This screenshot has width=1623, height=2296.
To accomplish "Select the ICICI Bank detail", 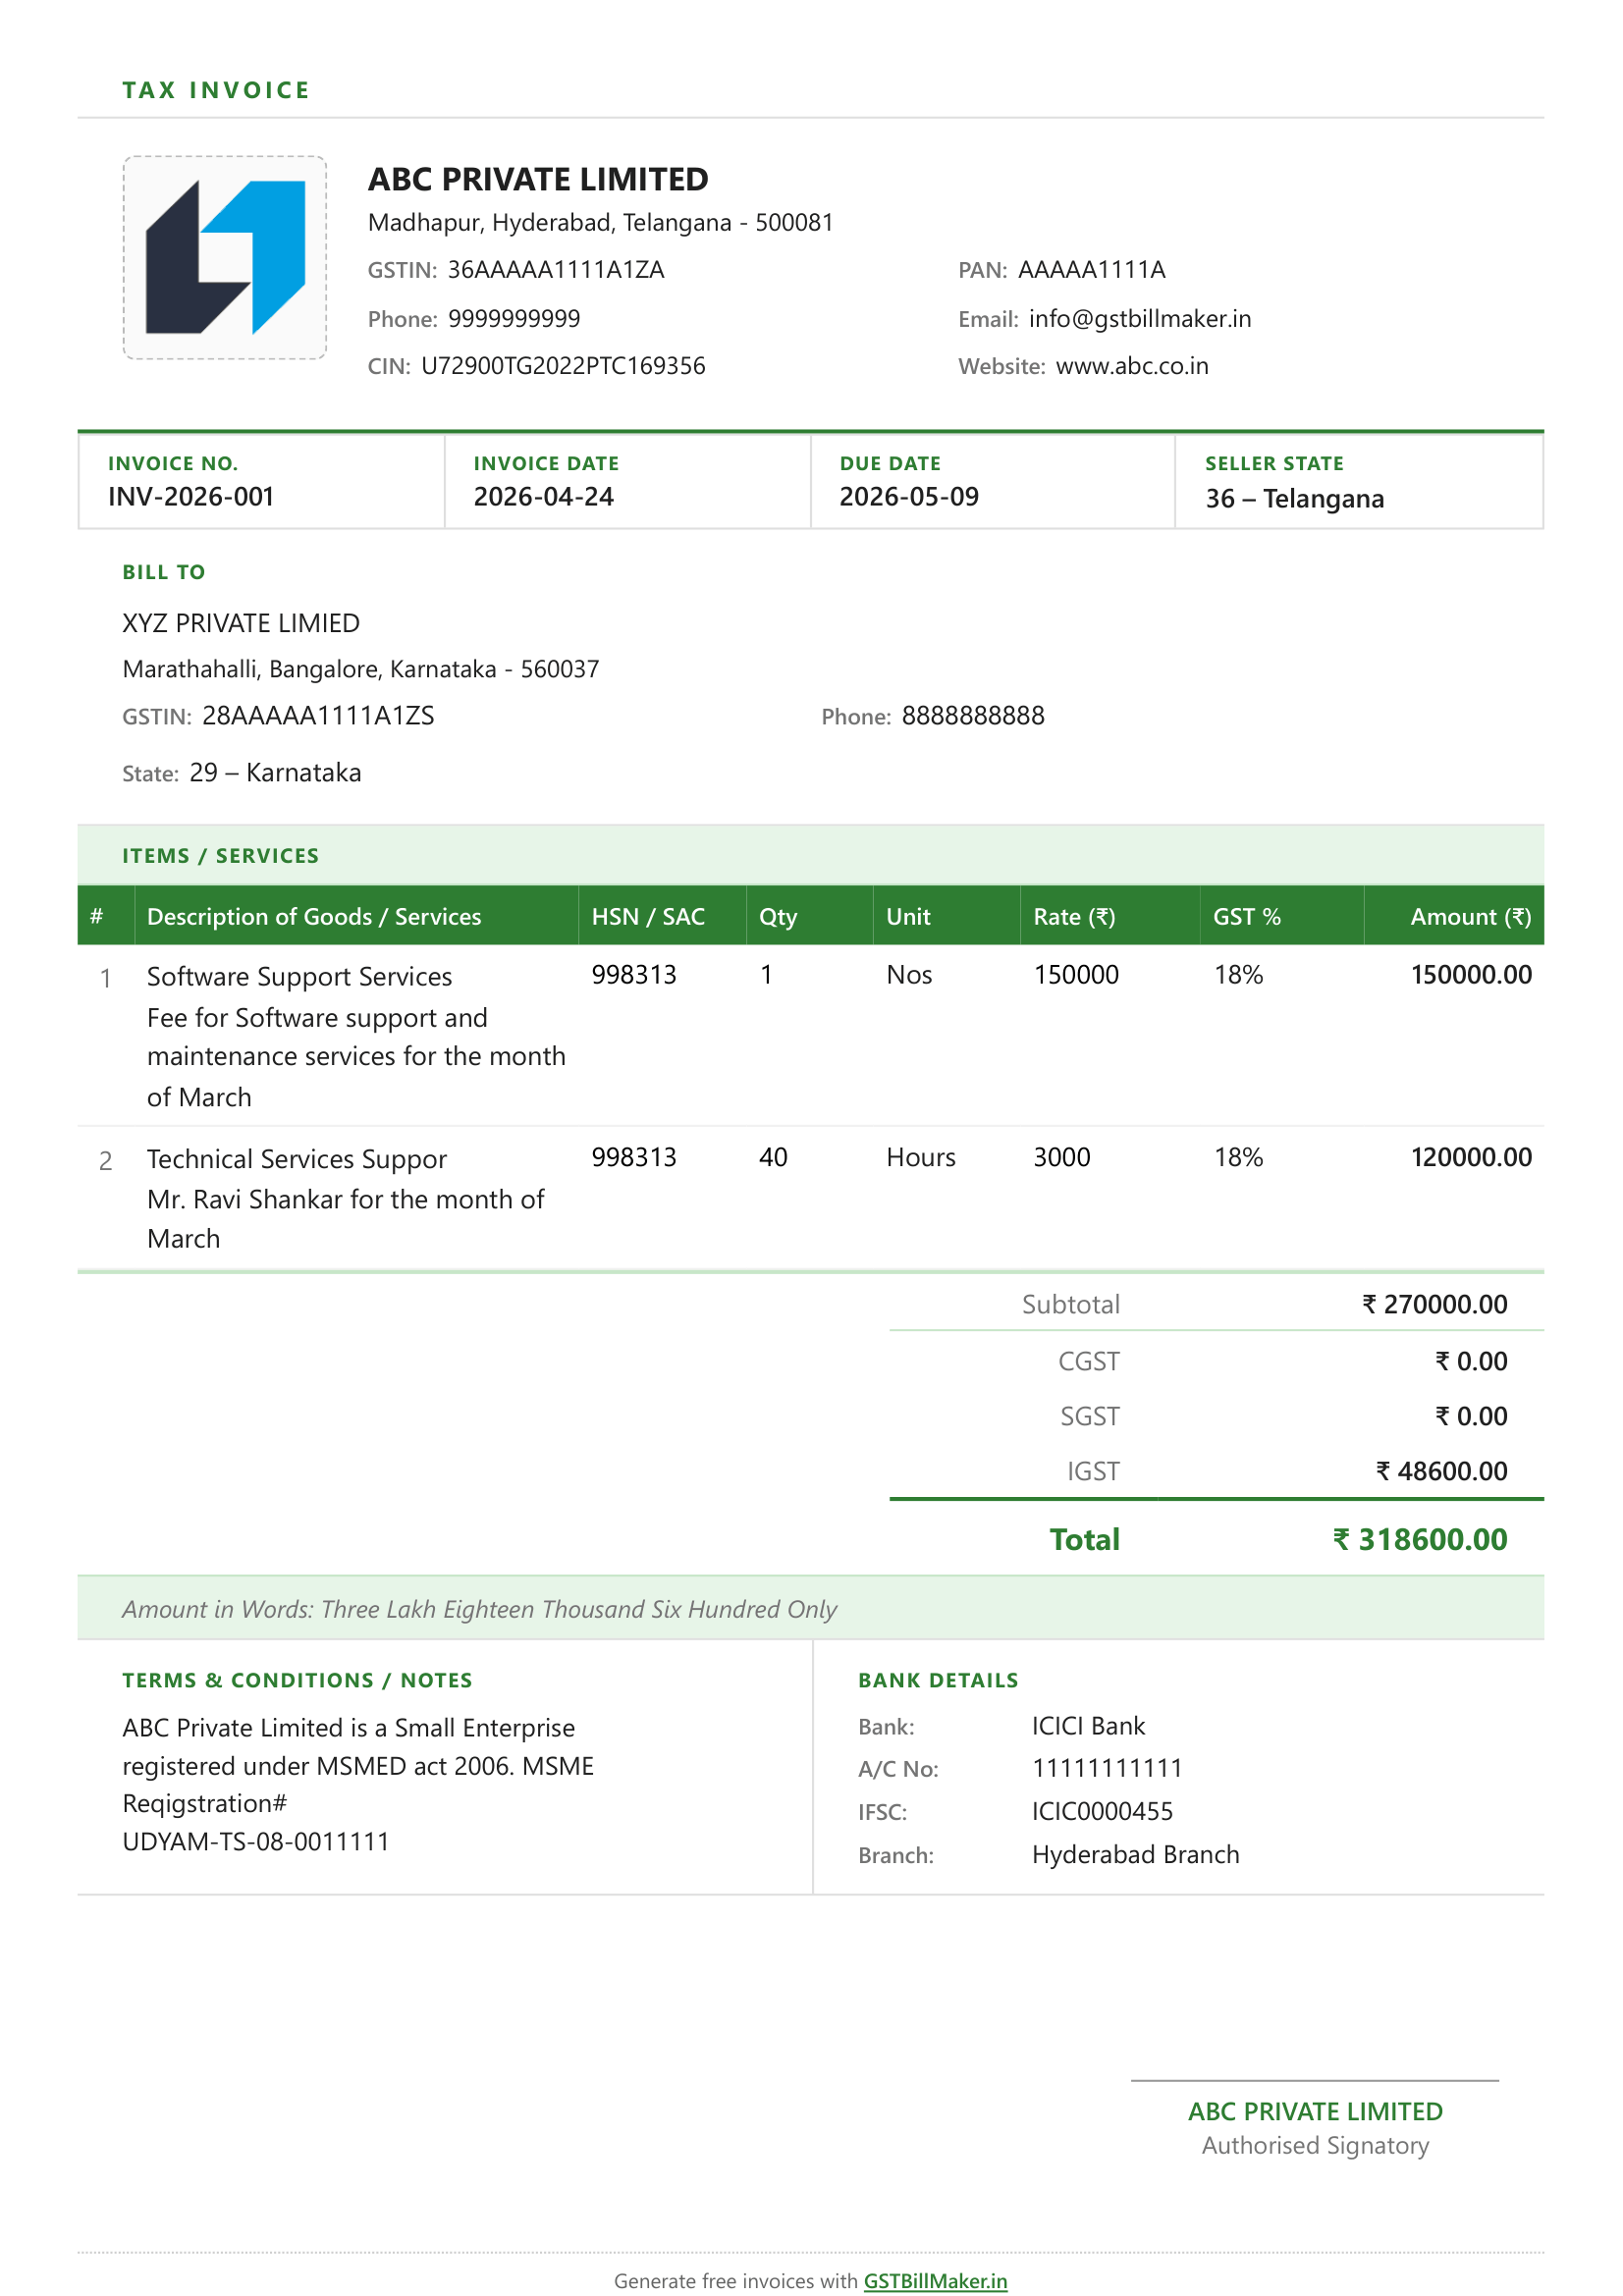I will 1090,1725.
